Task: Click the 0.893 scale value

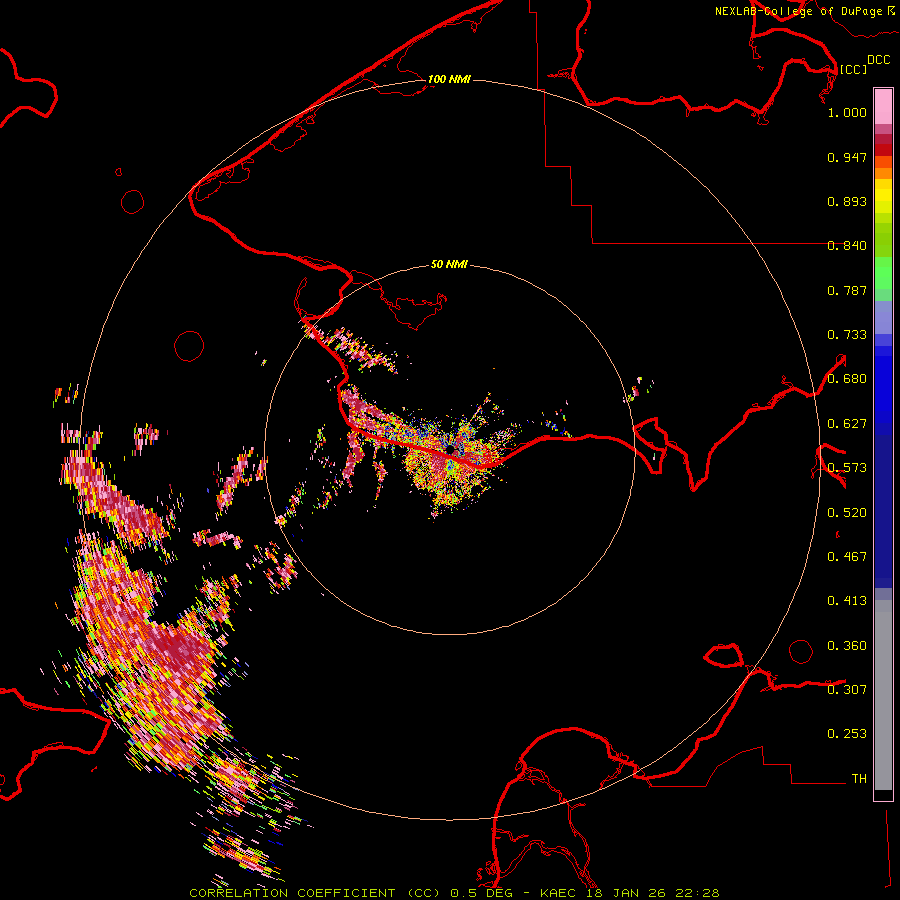Action: pos(847,201)
